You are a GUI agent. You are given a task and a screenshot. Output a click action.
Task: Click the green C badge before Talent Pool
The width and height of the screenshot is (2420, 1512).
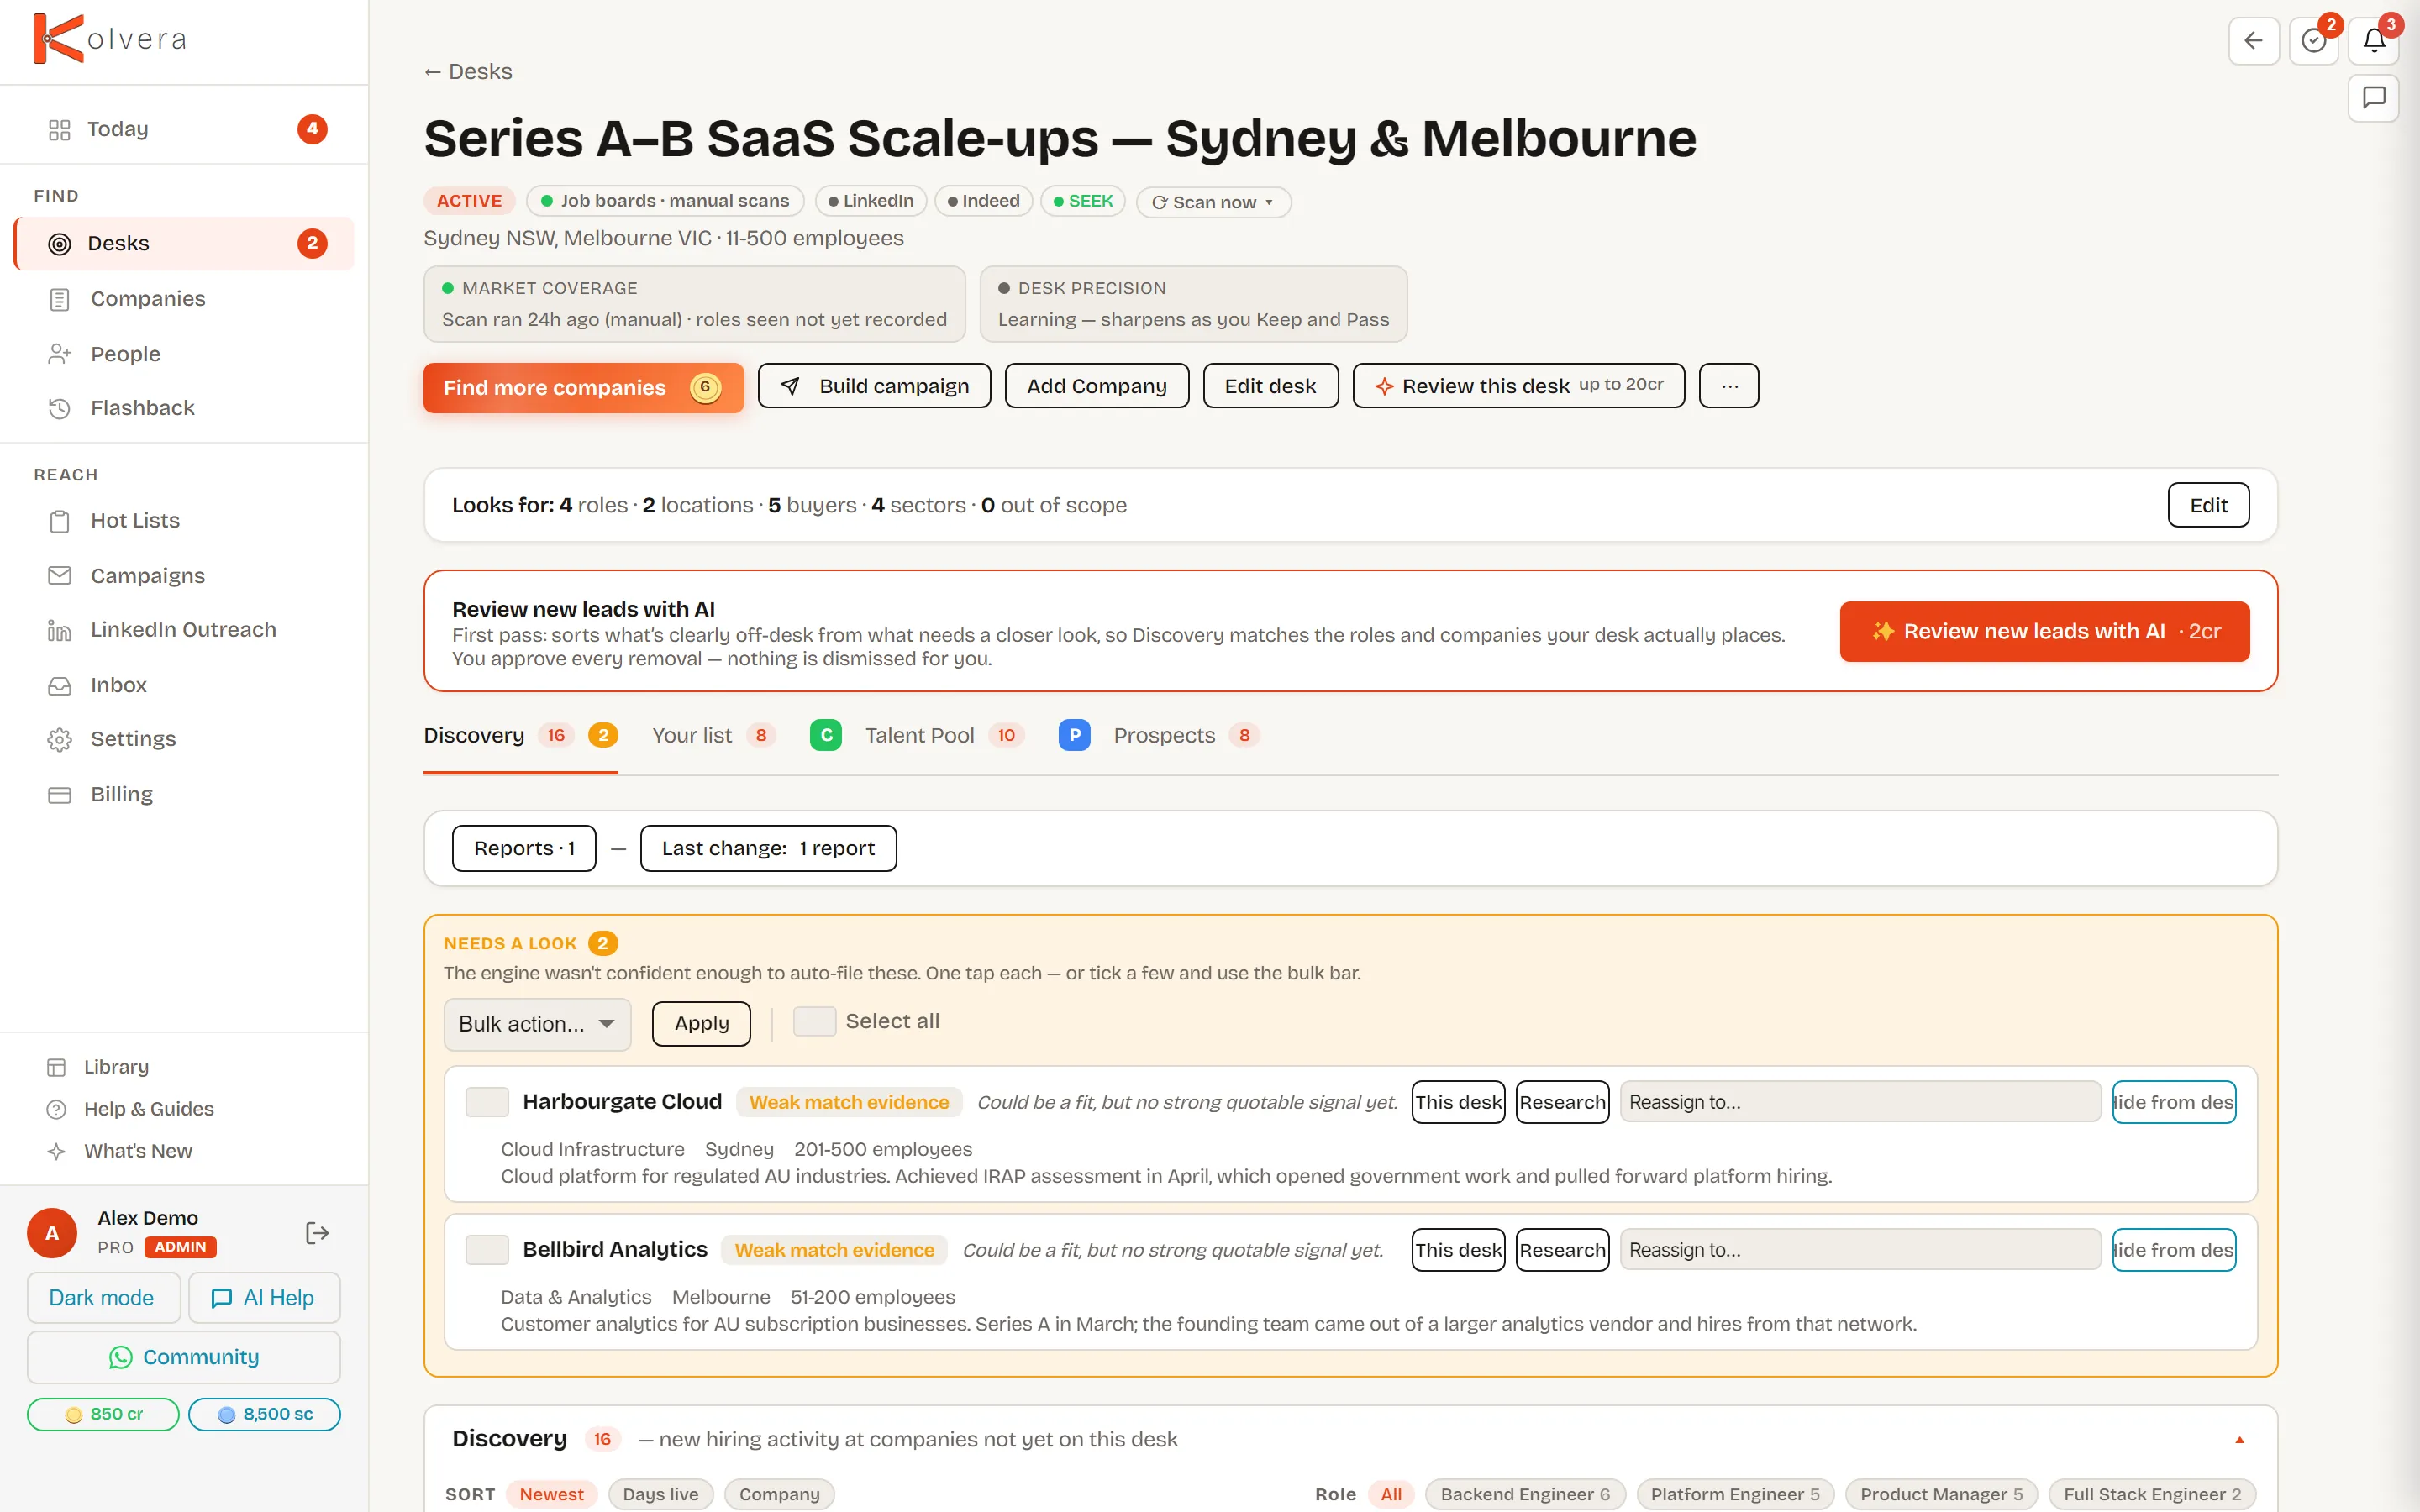[826, 735]
